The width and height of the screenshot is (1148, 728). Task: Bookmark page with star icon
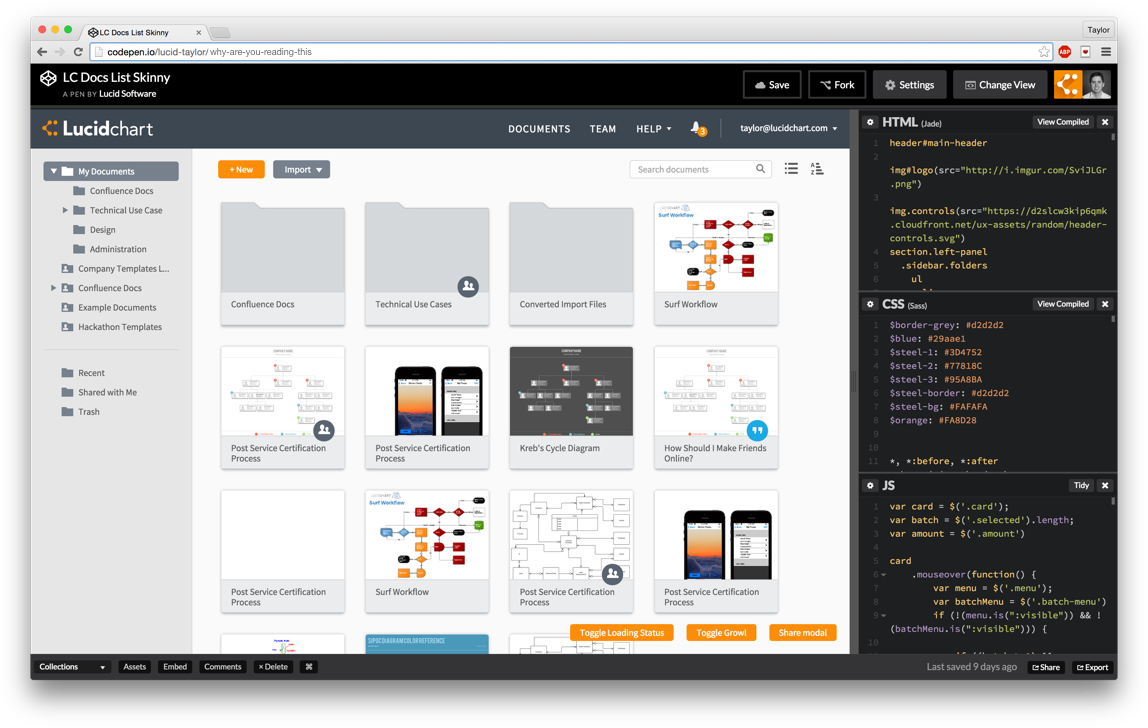[x=1044, y=52]
